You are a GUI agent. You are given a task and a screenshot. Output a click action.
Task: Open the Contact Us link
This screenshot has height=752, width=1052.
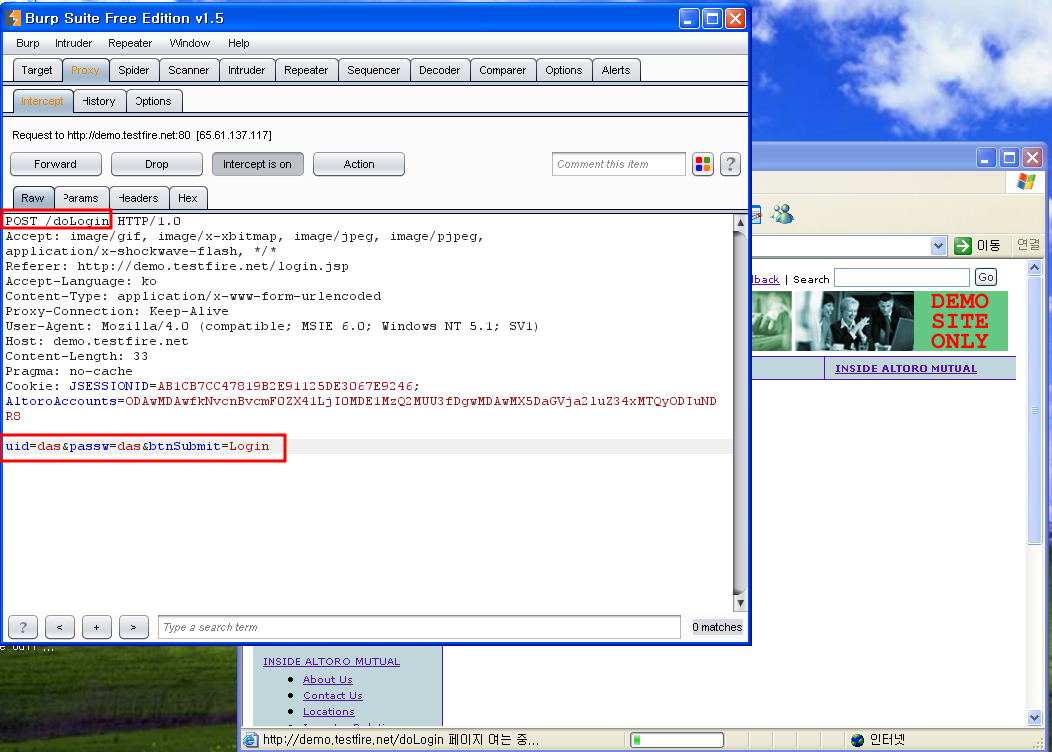click(333, 696)
